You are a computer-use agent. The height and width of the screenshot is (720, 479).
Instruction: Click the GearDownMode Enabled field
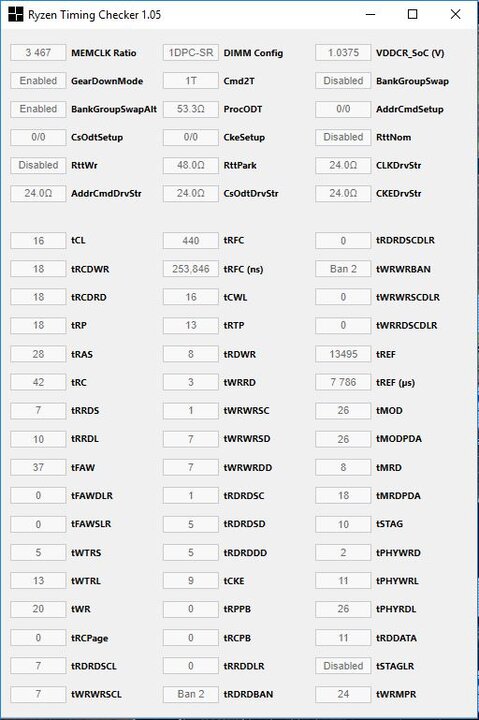click(38, 81)
